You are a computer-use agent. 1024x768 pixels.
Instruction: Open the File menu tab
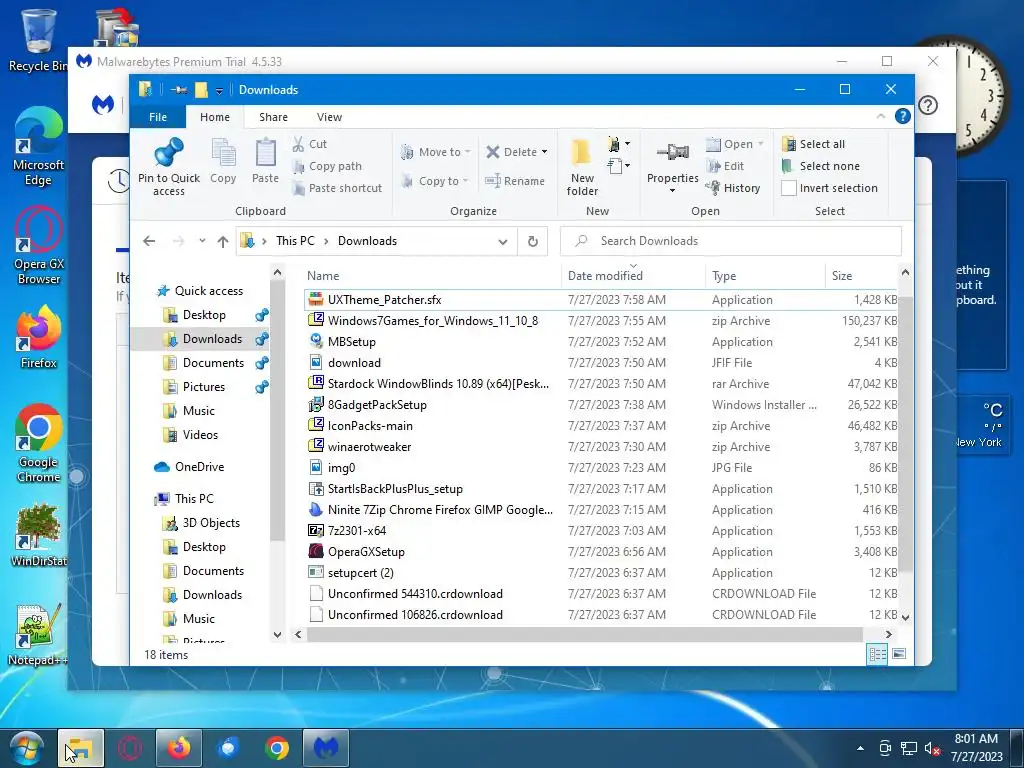[x=158, y=117]
